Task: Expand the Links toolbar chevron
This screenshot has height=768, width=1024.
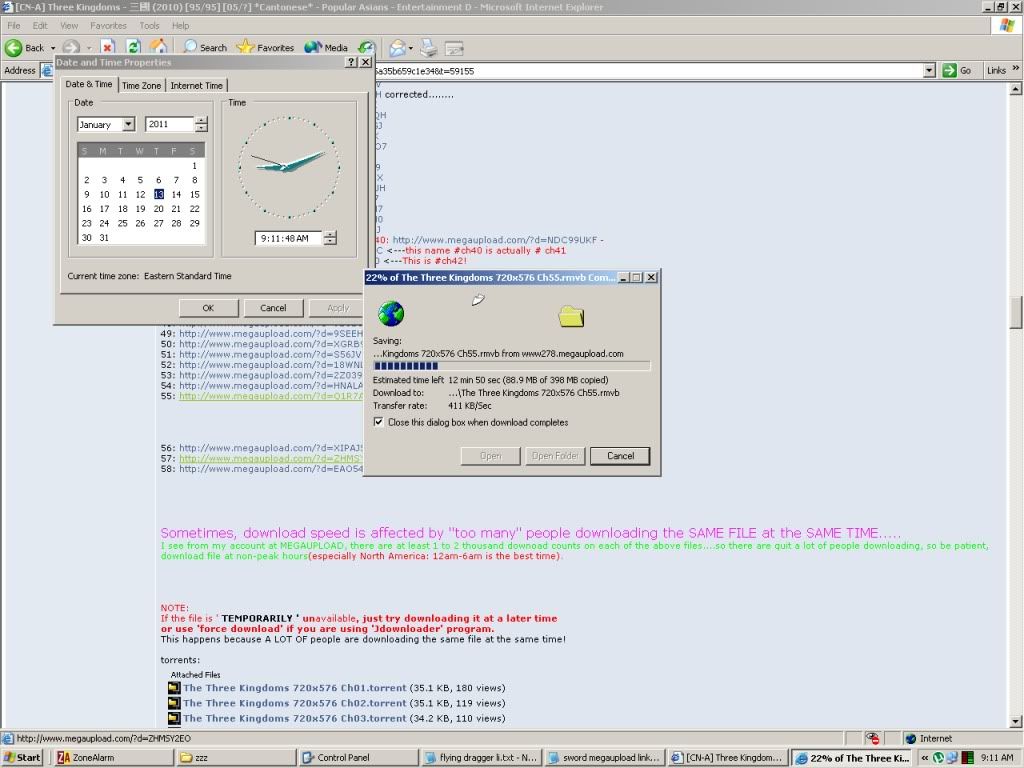Action: tap(1016, 68)
